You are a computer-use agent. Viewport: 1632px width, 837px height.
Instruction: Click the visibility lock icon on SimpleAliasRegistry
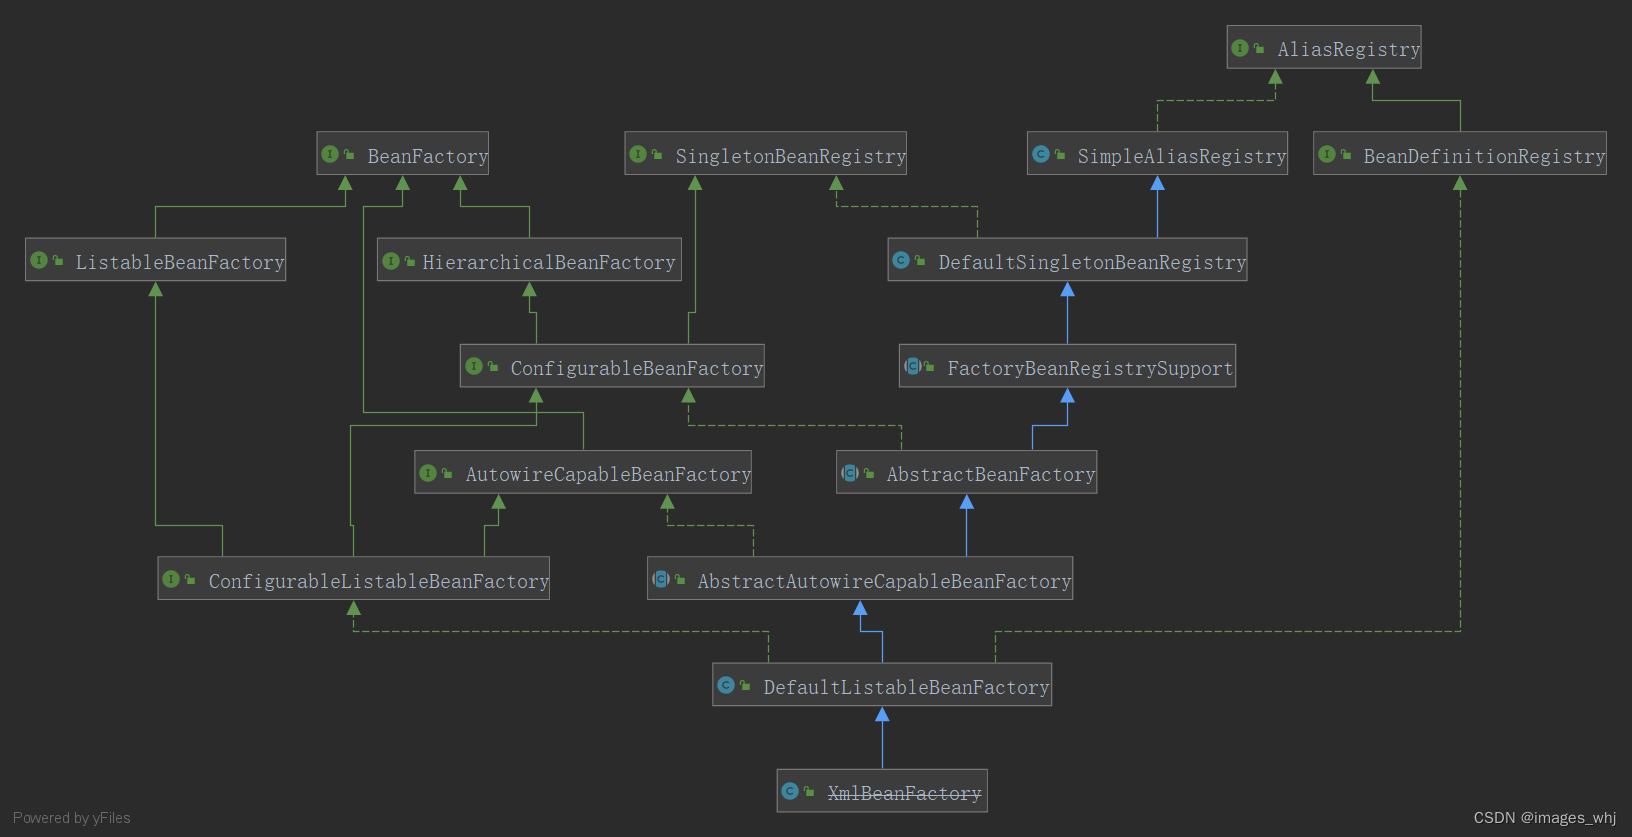1059,154
